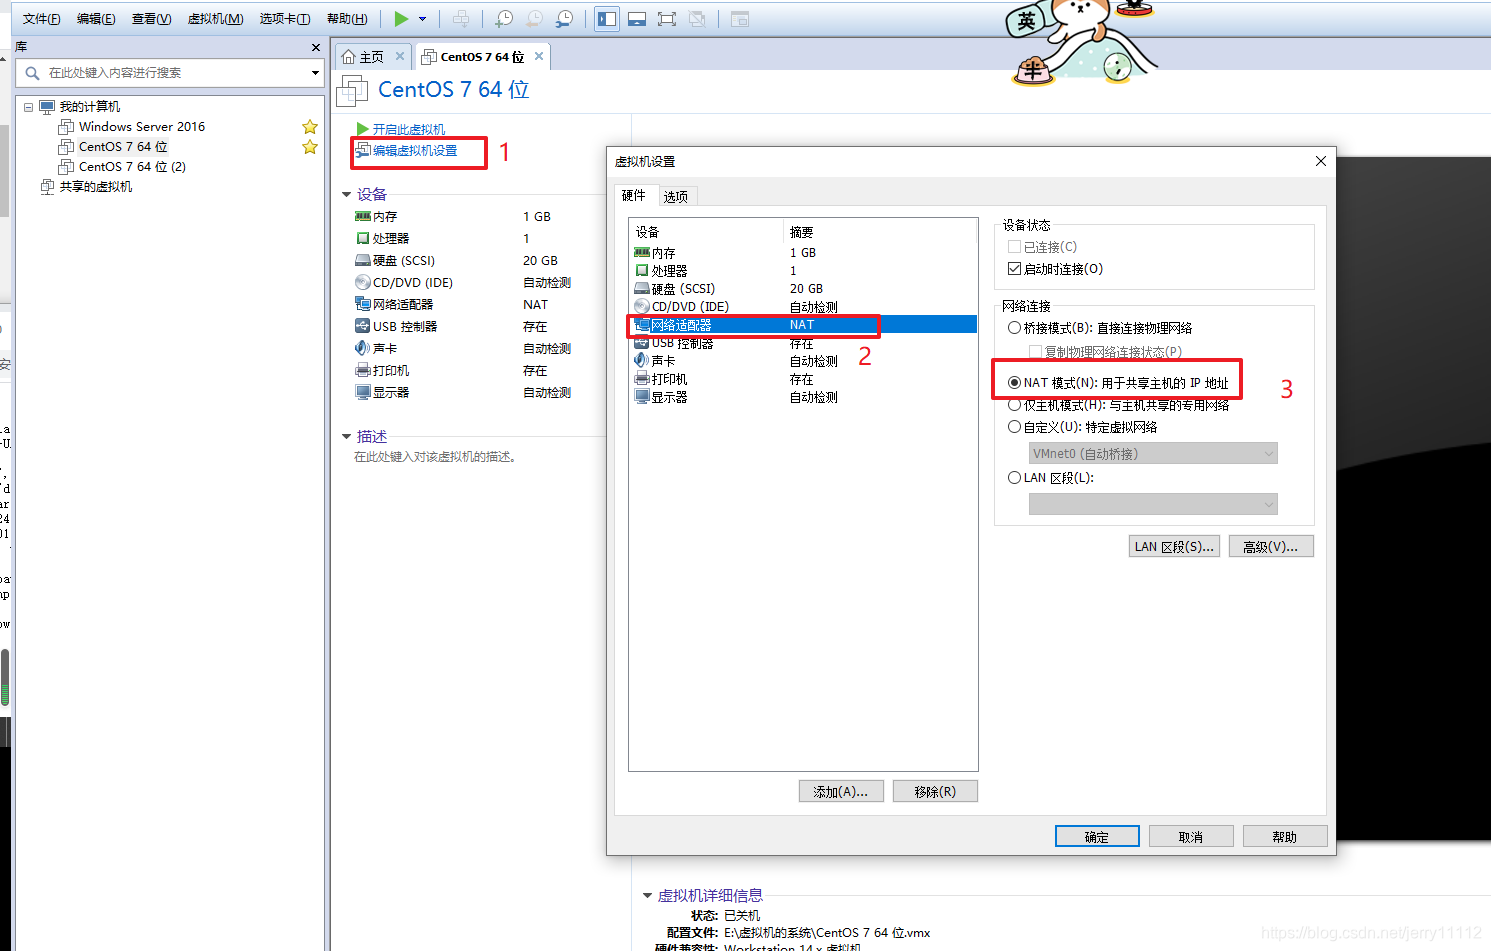This screenshot has width=1491, height=951.
Task: Enter full screen mode icon
Action: point(667,19)
